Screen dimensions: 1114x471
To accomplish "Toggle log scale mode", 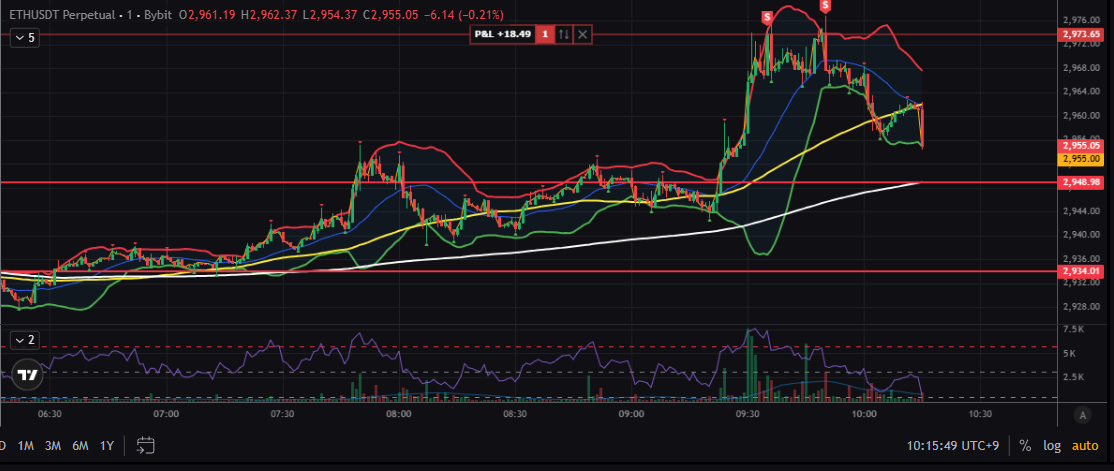I will pyautogui.click(x=1052, y=445).
